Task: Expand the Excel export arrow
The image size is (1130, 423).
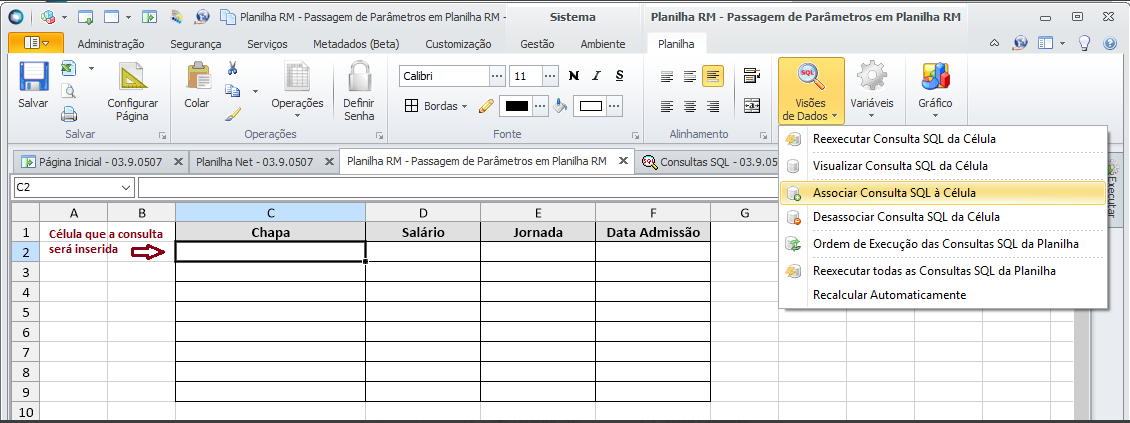Action: [x=92, y=68]
